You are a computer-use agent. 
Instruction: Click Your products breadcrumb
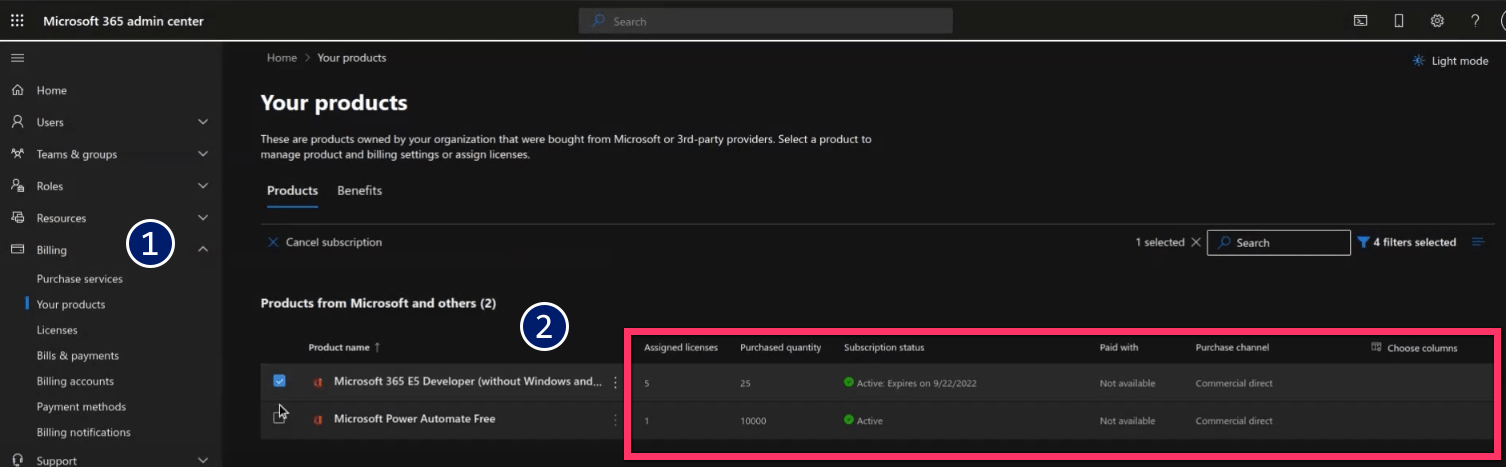[x=352, y=58]
